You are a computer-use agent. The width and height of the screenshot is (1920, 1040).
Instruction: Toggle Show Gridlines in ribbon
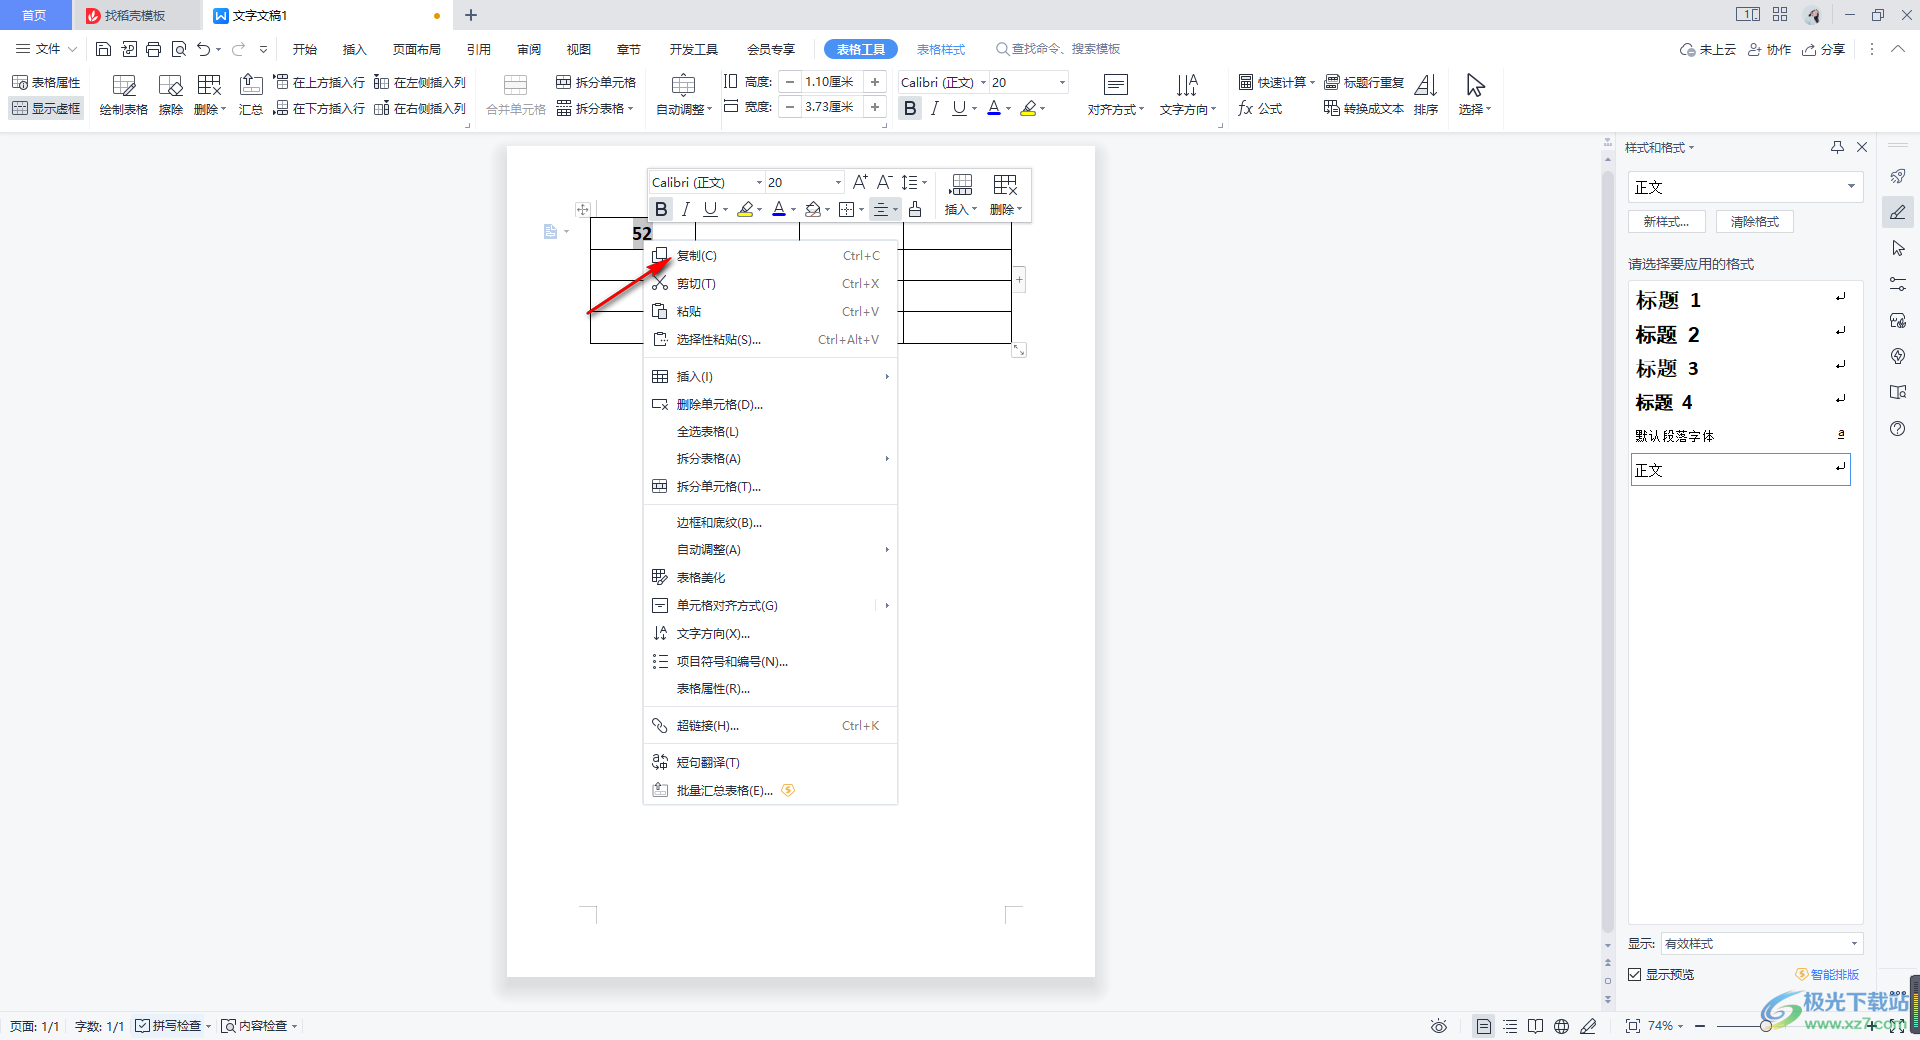click(x=46, y=108)
